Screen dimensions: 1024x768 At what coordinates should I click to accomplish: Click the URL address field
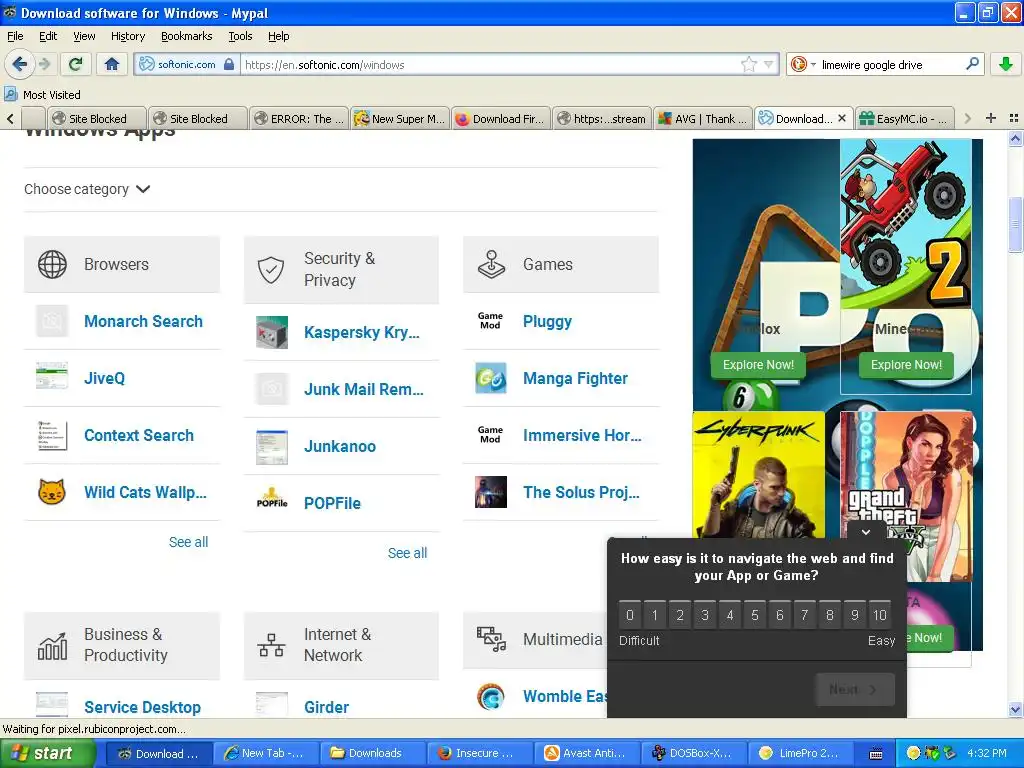point(490,65)
